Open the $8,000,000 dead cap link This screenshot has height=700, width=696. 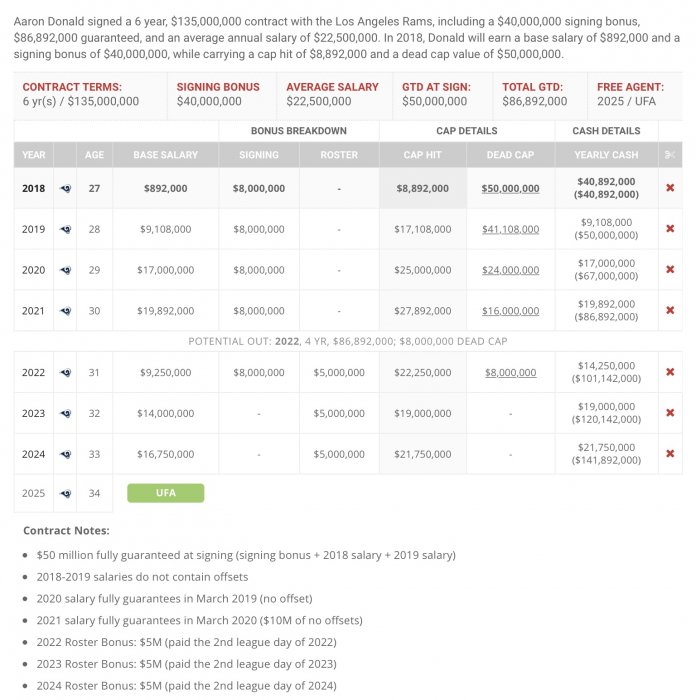point(510,372)
